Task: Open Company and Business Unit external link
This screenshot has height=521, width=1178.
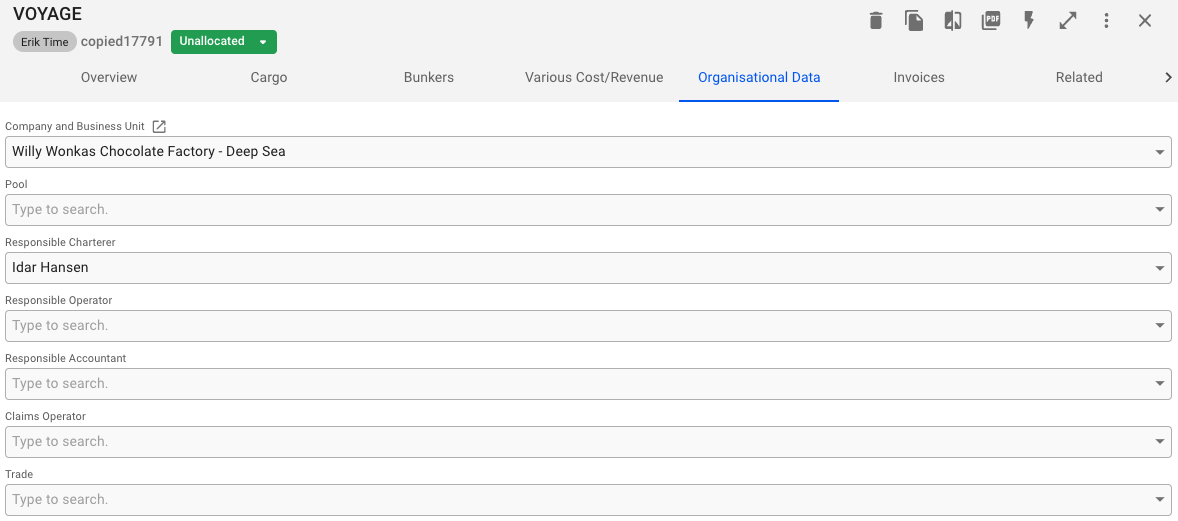Action: pos(159,127)
